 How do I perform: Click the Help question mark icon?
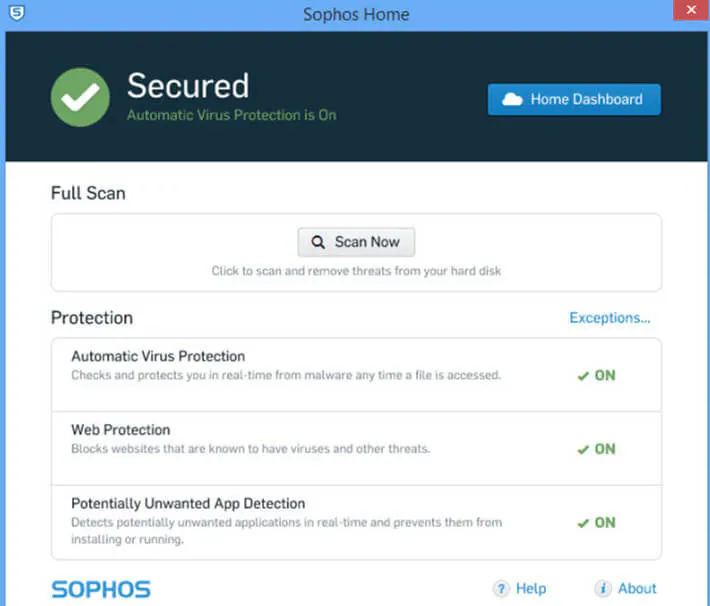pos(500,589)
